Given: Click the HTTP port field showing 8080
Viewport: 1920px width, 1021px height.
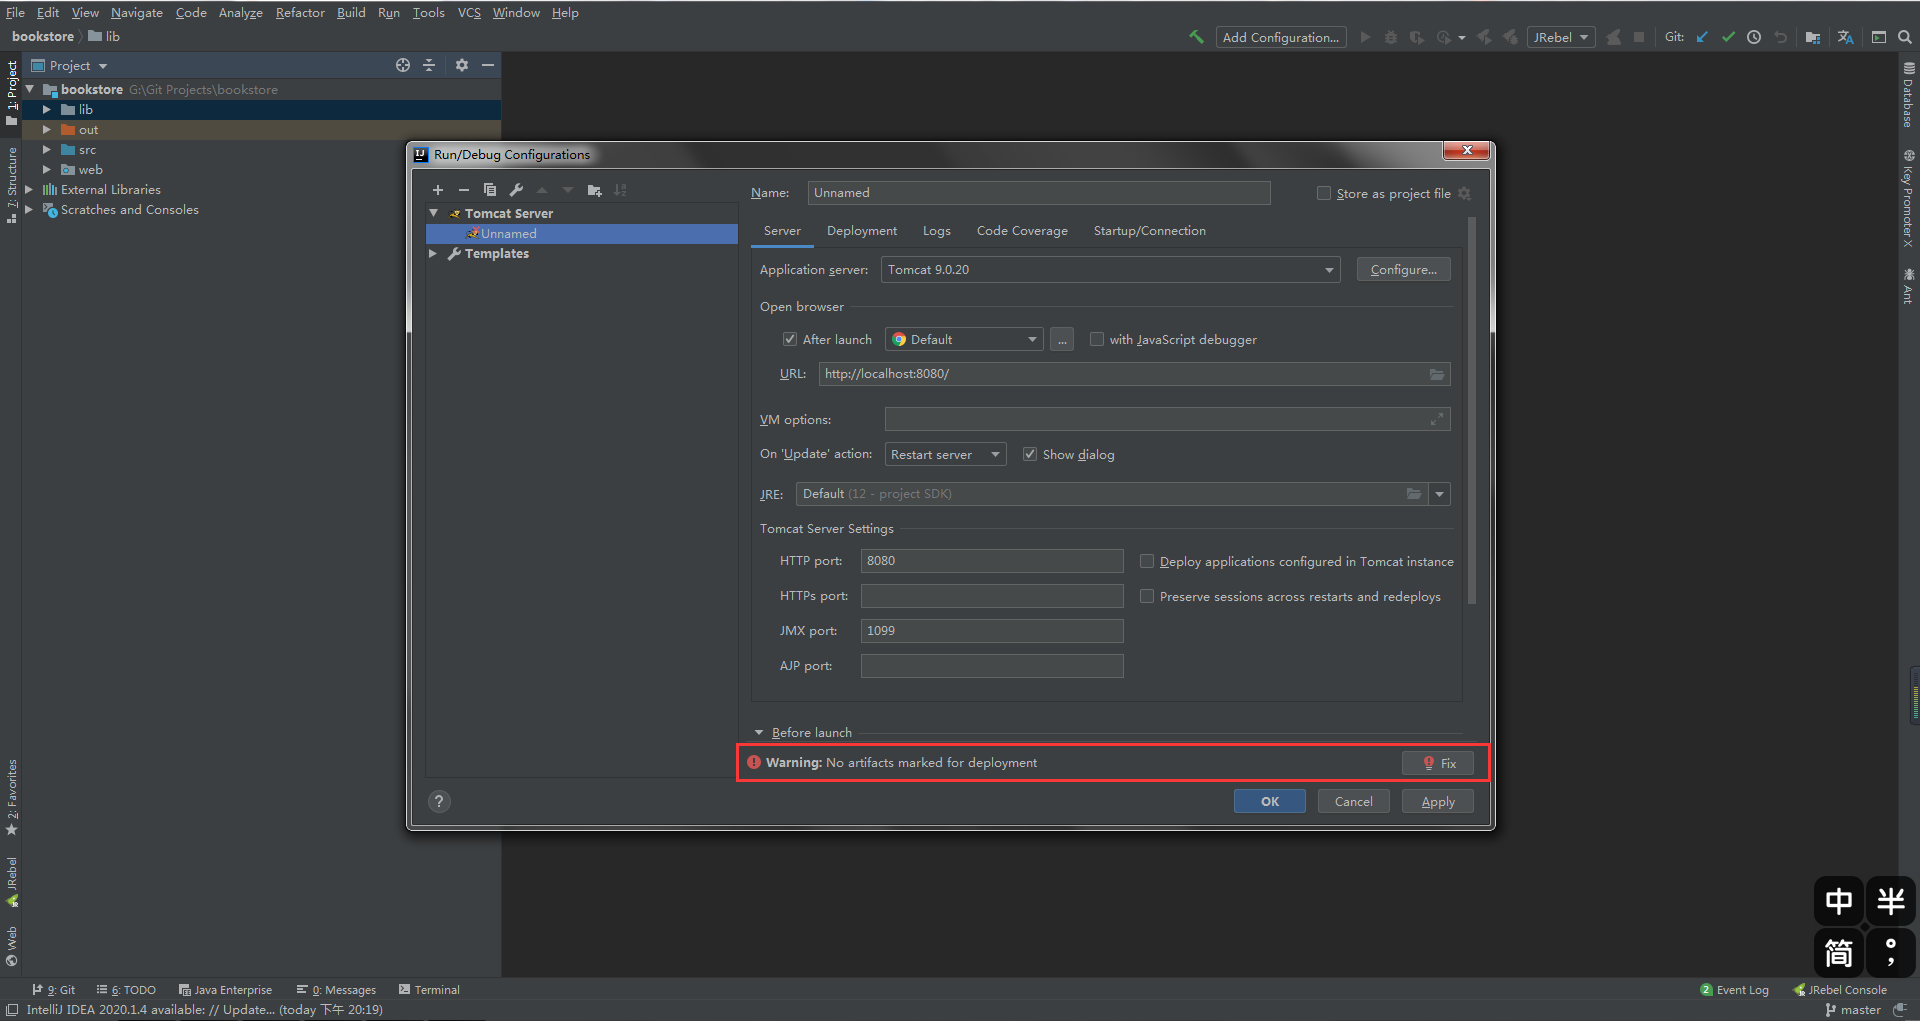Looking at the screenshot, I should [x=992, y=561].
